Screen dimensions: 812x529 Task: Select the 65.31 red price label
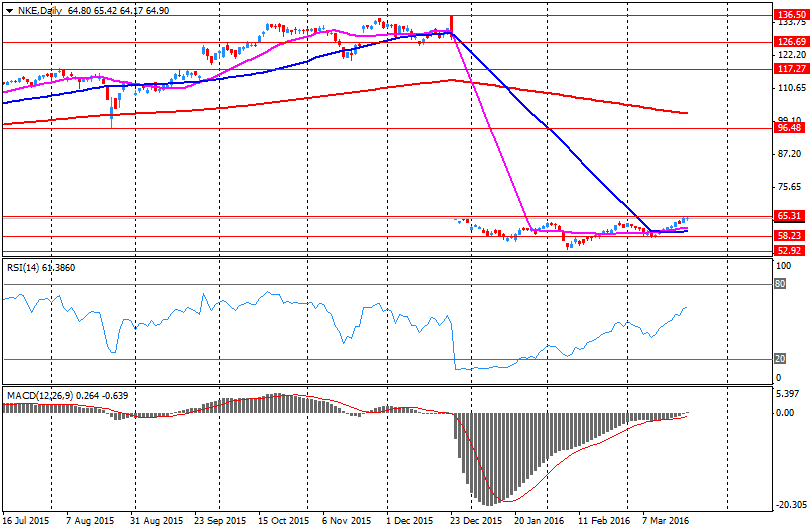(790, 216)
